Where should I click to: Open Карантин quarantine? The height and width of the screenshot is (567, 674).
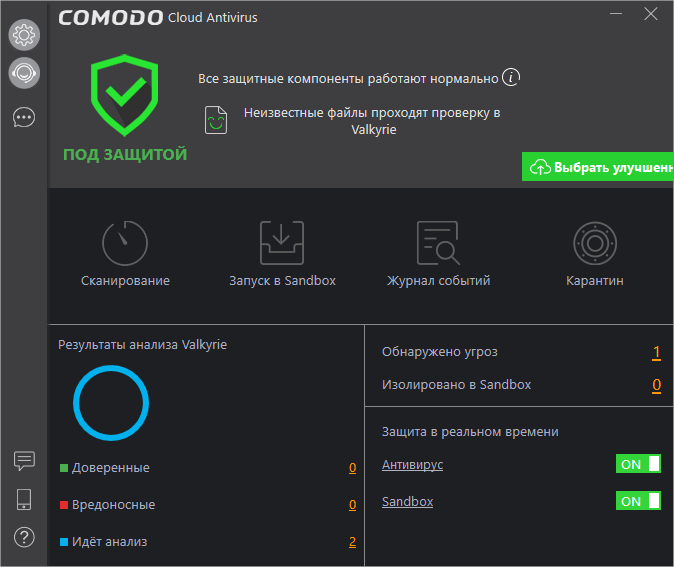[594, 243]
